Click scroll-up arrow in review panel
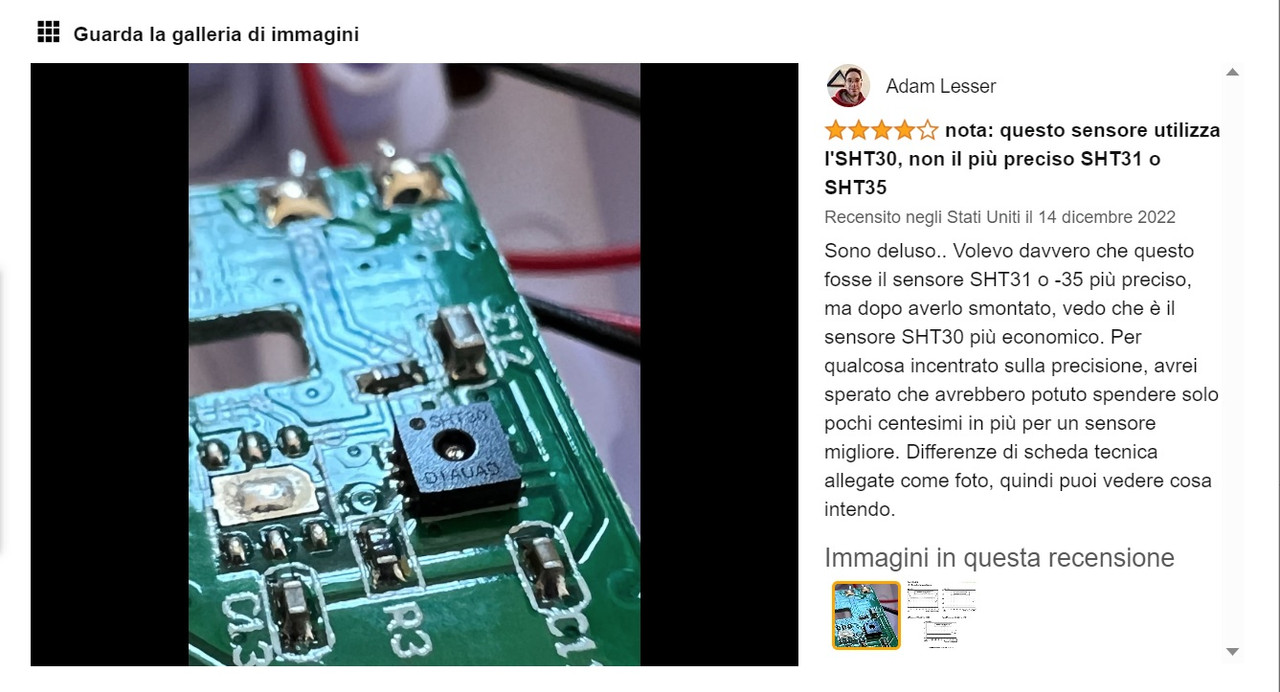Image resolution: width=1280 pixels, height=692 pixels. 1232,72
